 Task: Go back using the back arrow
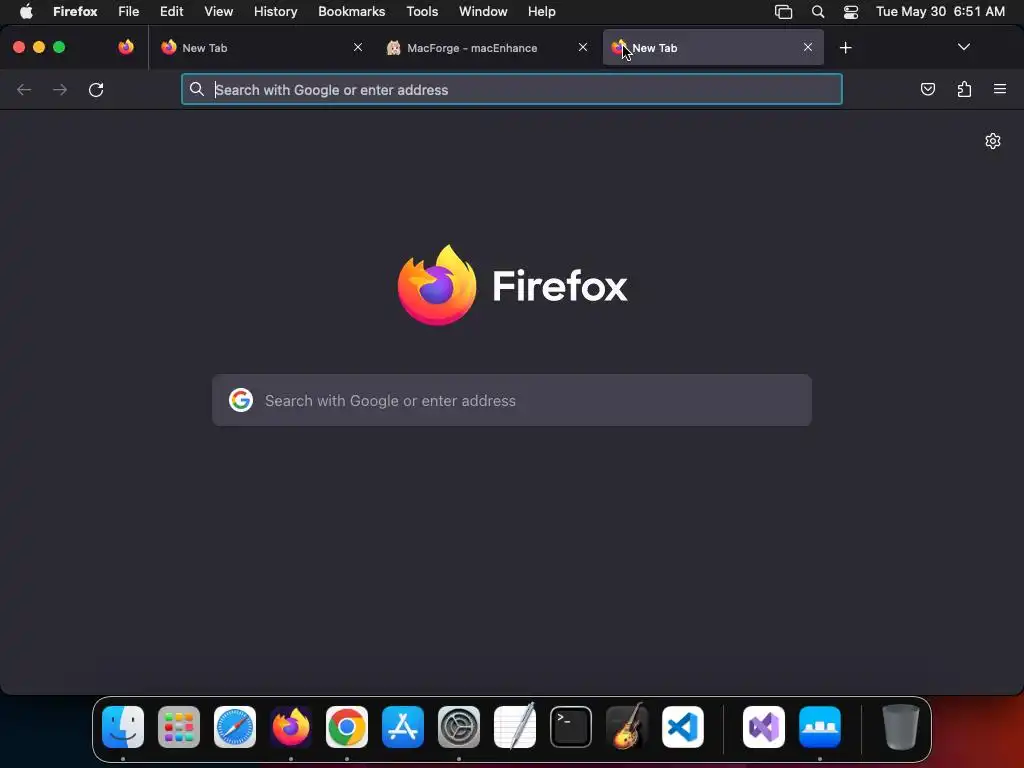click(x=24, y=89)
